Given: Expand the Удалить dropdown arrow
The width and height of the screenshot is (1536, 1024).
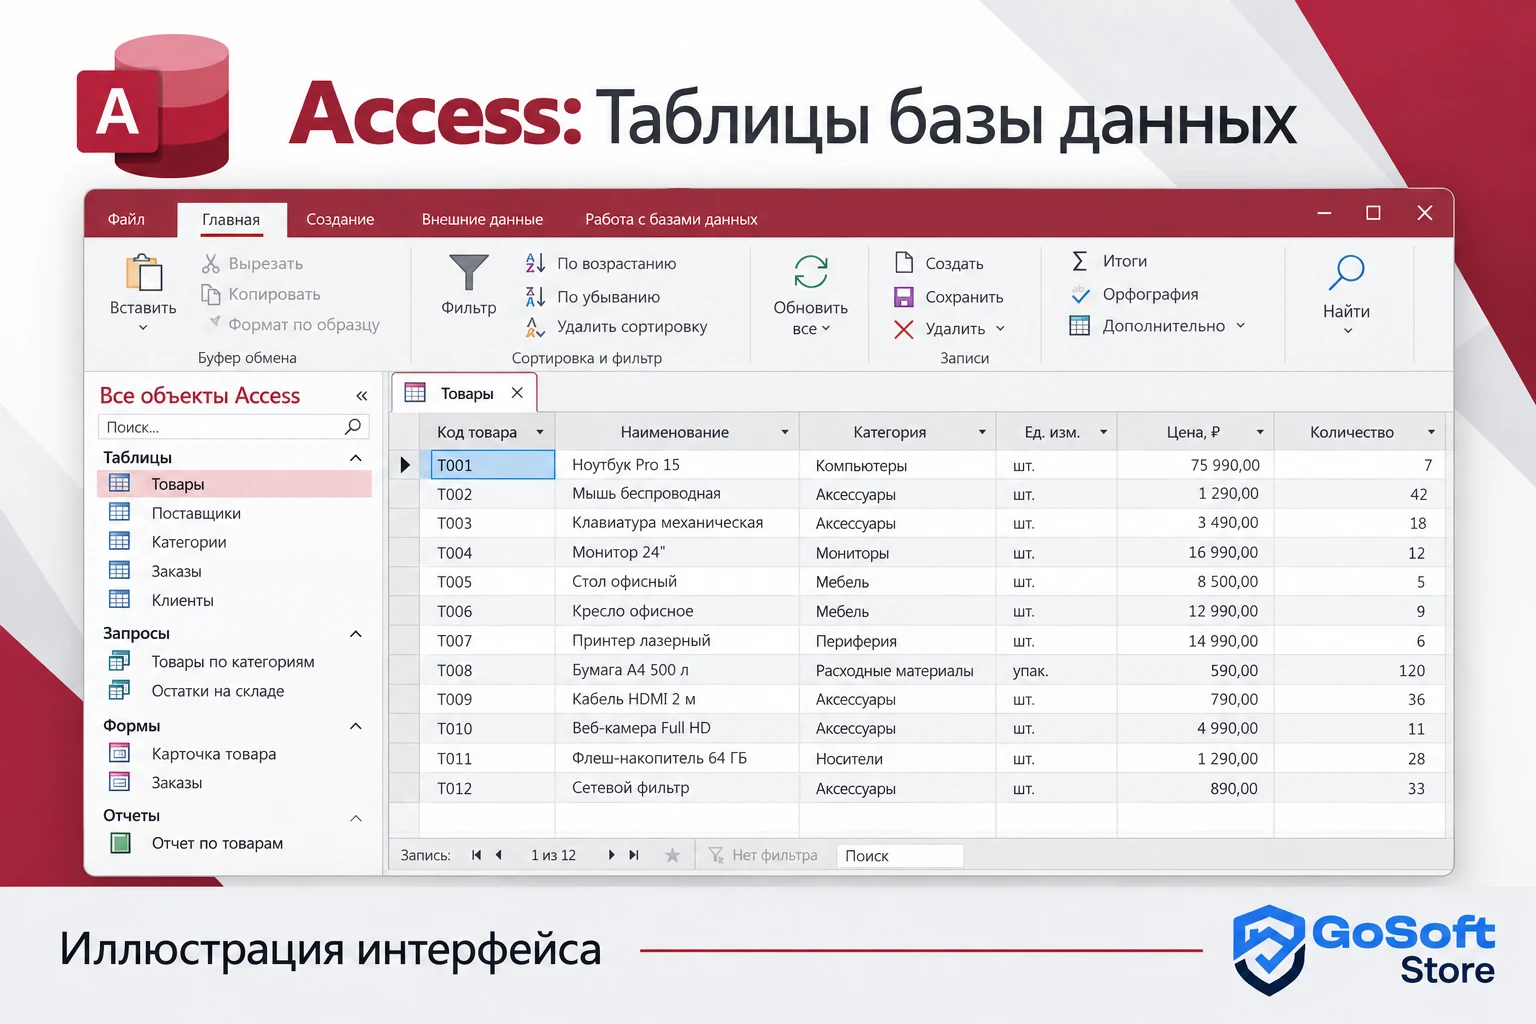Looking at the screenshot, I should tap(1000, 329).
